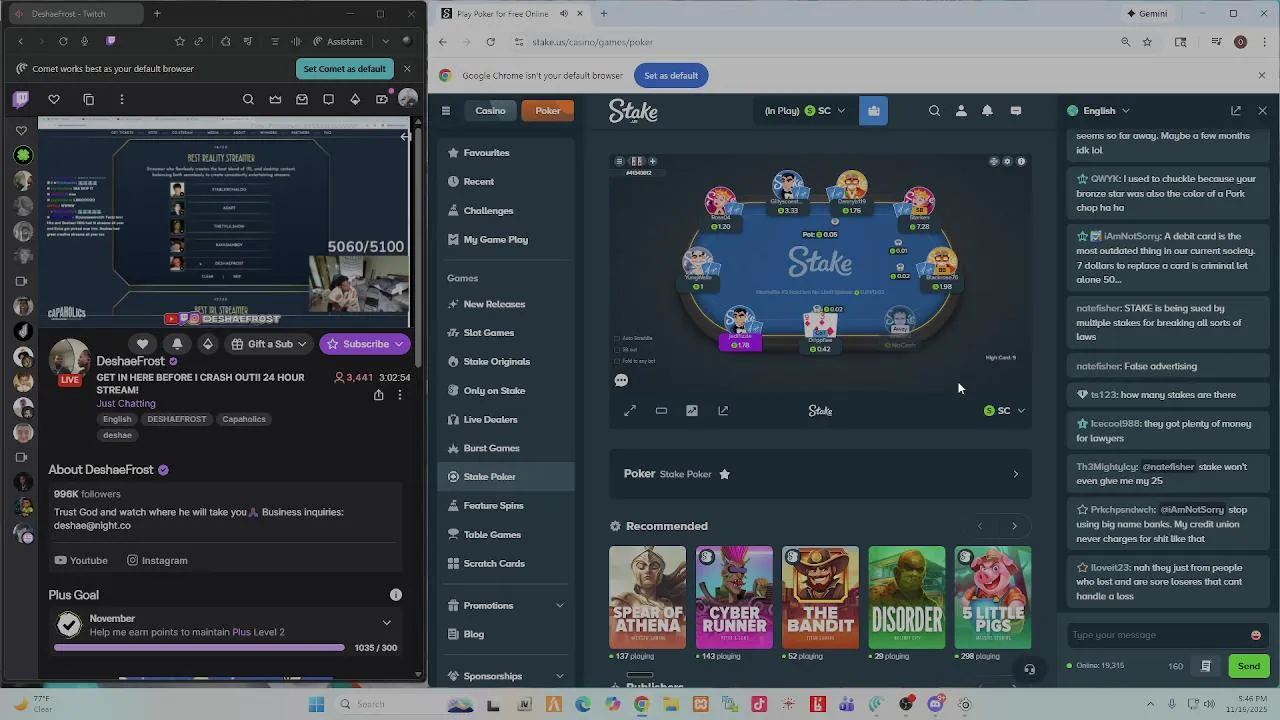Click Stake search magnifier icon
This screenshot has width=1280, height=720.
pyautogui.click(x=934, y=111)
